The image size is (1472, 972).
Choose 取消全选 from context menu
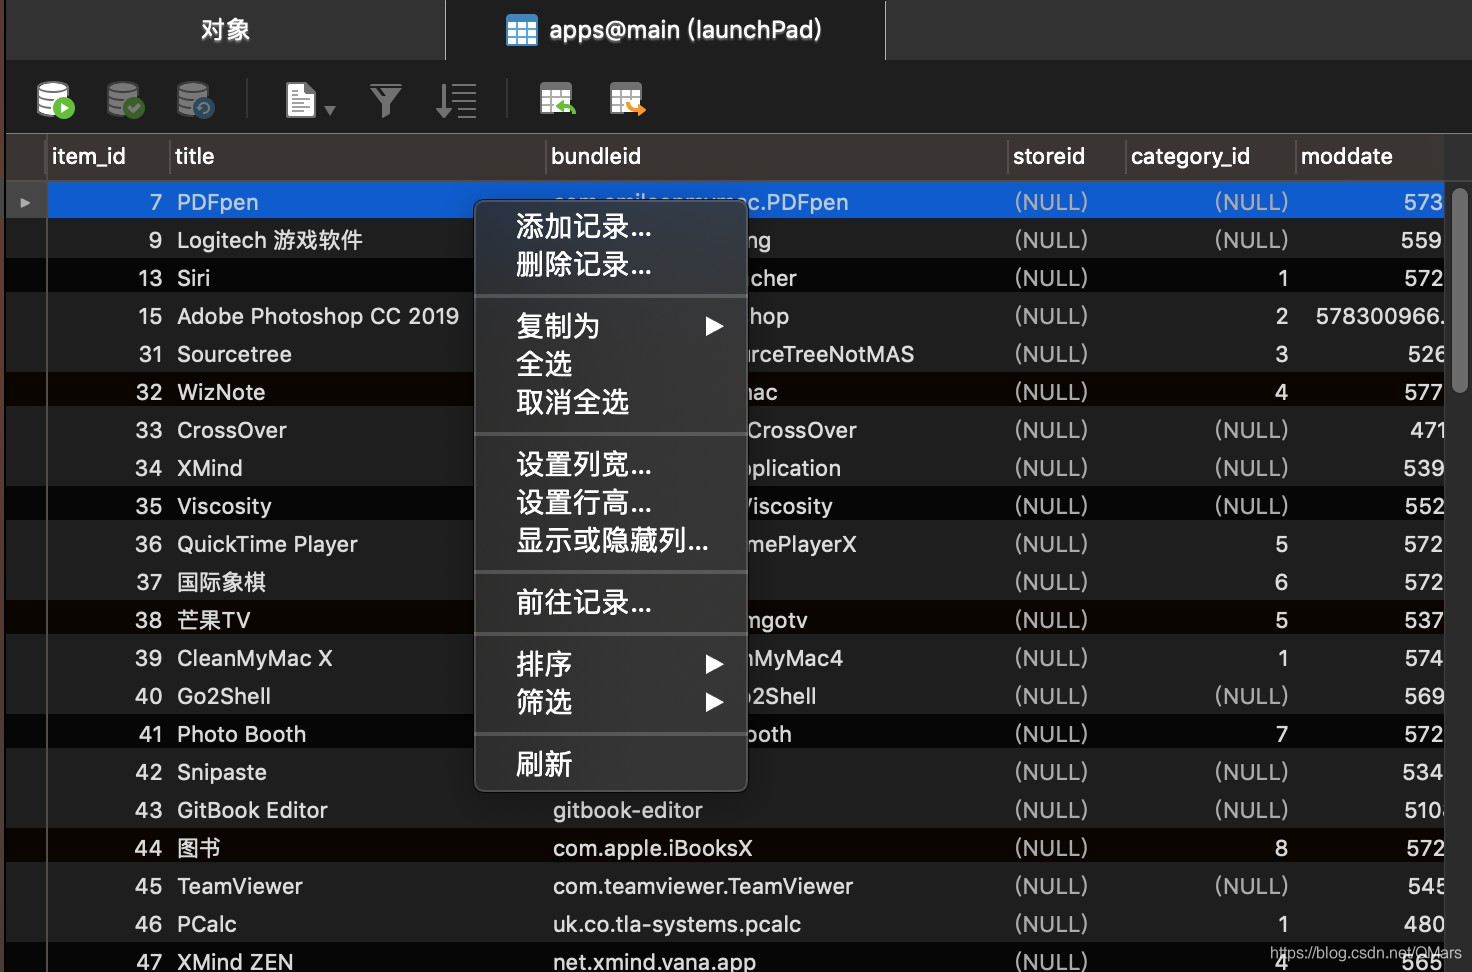coord(611,402)
